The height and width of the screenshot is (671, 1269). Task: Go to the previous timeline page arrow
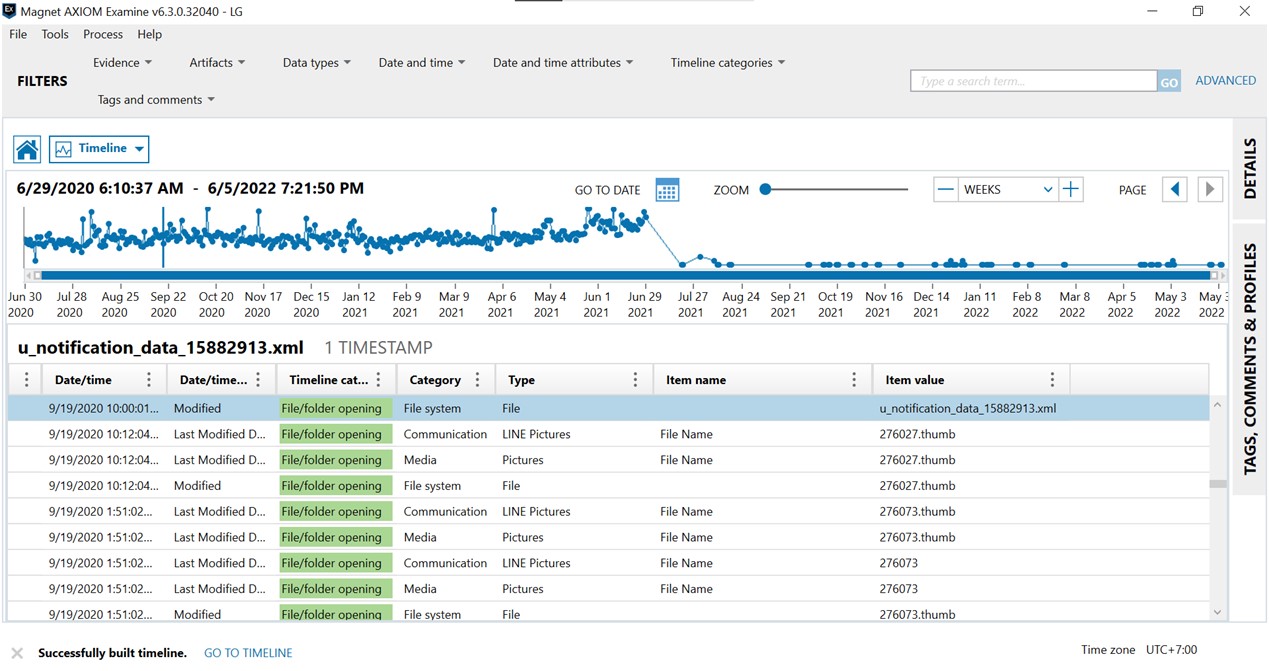1175,189
